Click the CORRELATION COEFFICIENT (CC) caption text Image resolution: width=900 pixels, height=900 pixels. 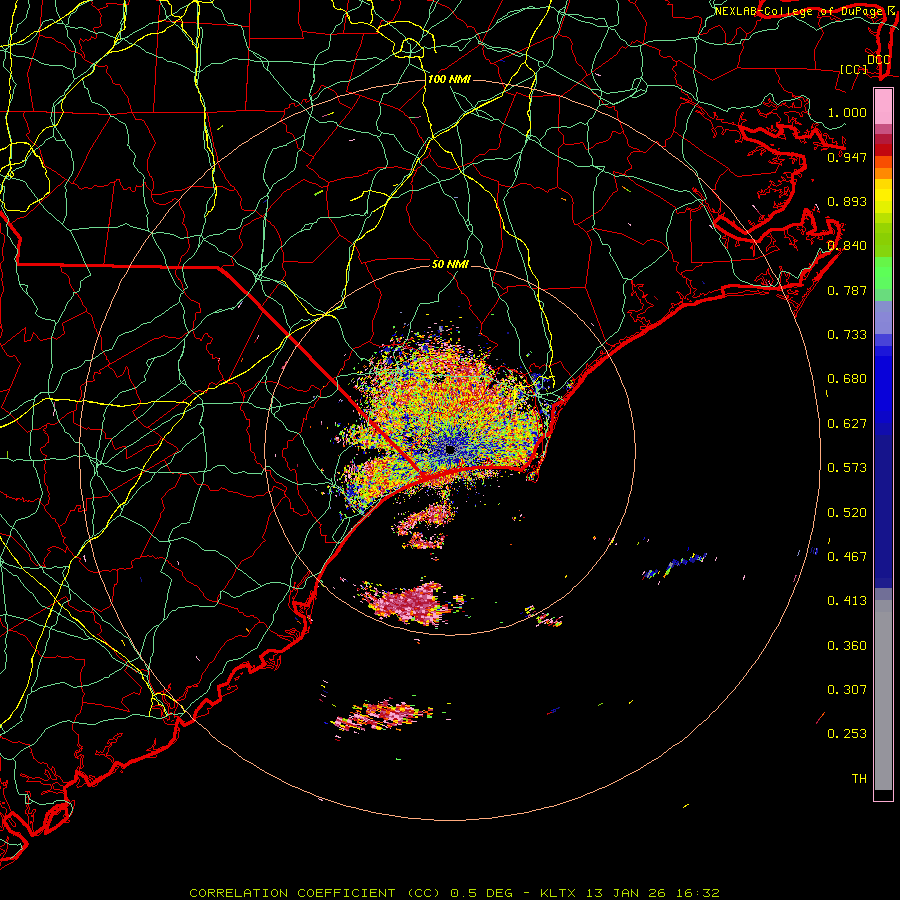pos(315,893)
